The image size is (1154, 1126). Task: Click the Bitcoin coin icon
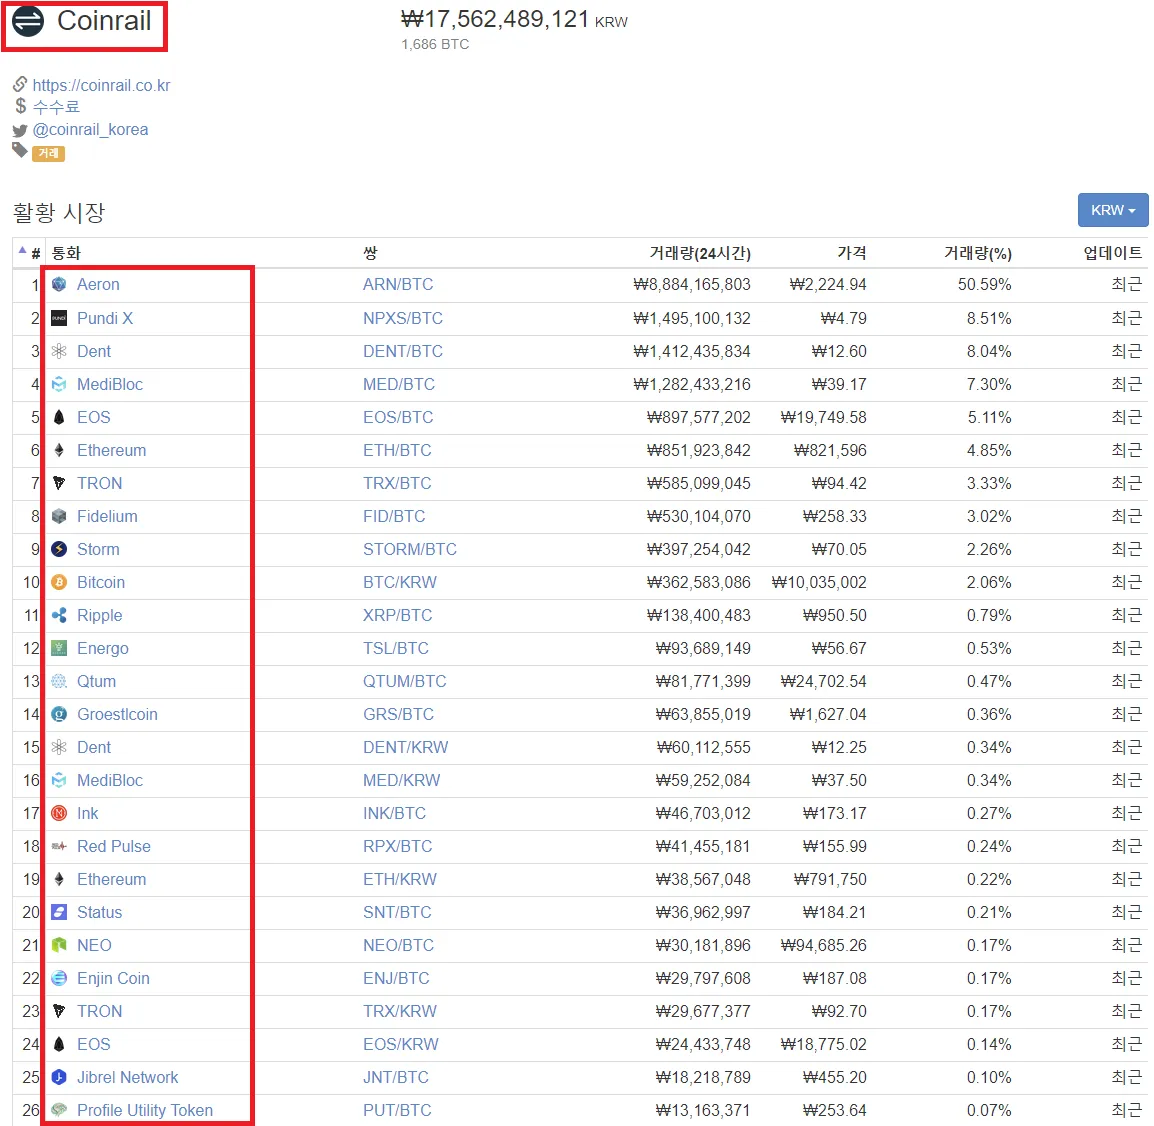60,582
